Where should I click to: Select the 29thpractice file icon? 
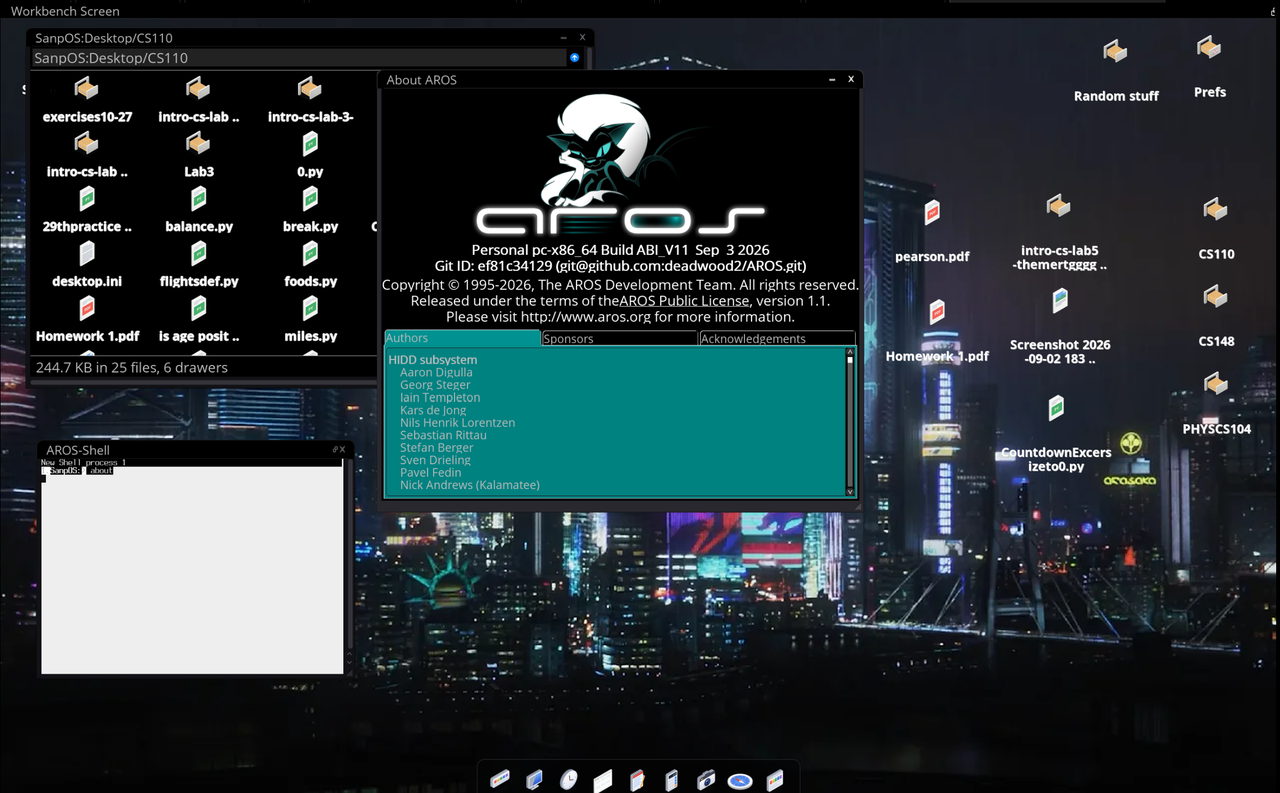click(x=87, y=210)
